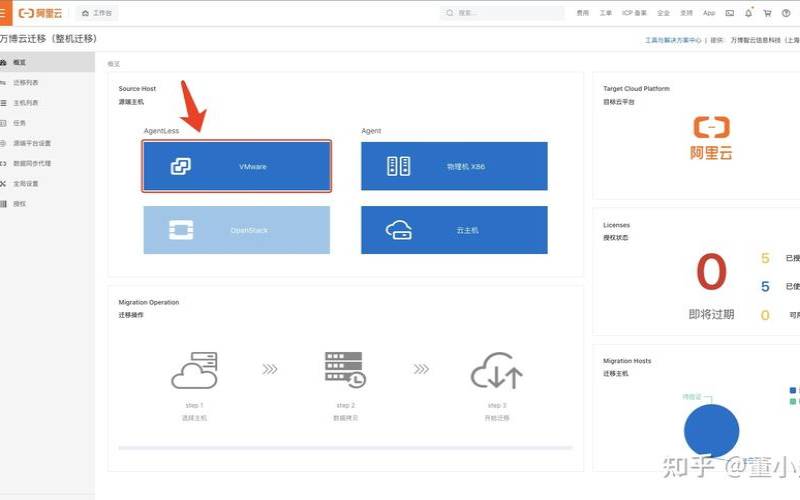Screen dimensions: 800x500
Task: Click step 3 cloud upload-download icon
Action: click(x=496, y=370)
